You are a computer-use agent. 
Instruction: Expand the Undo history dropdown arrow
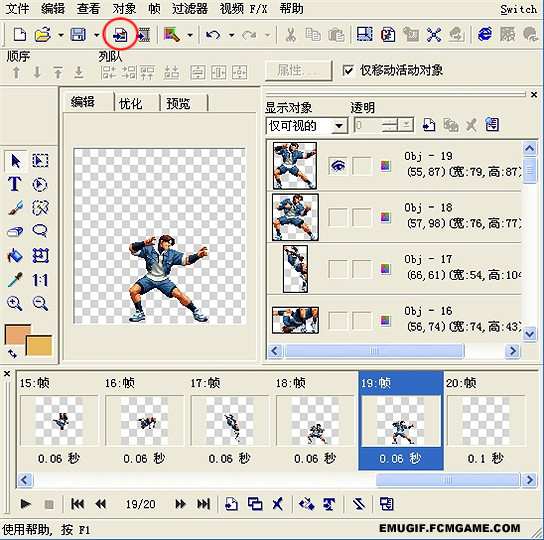coord(231,35)
